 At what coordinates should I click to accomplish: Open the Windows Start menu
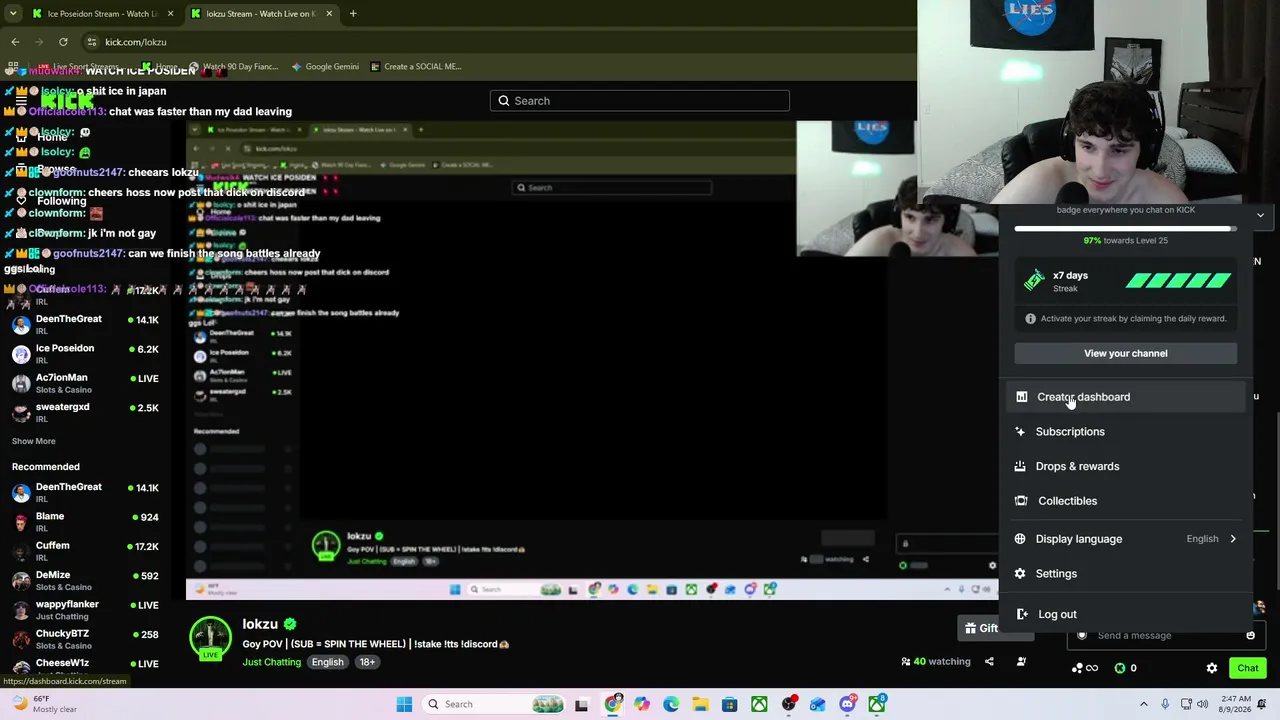coord(404,704)
